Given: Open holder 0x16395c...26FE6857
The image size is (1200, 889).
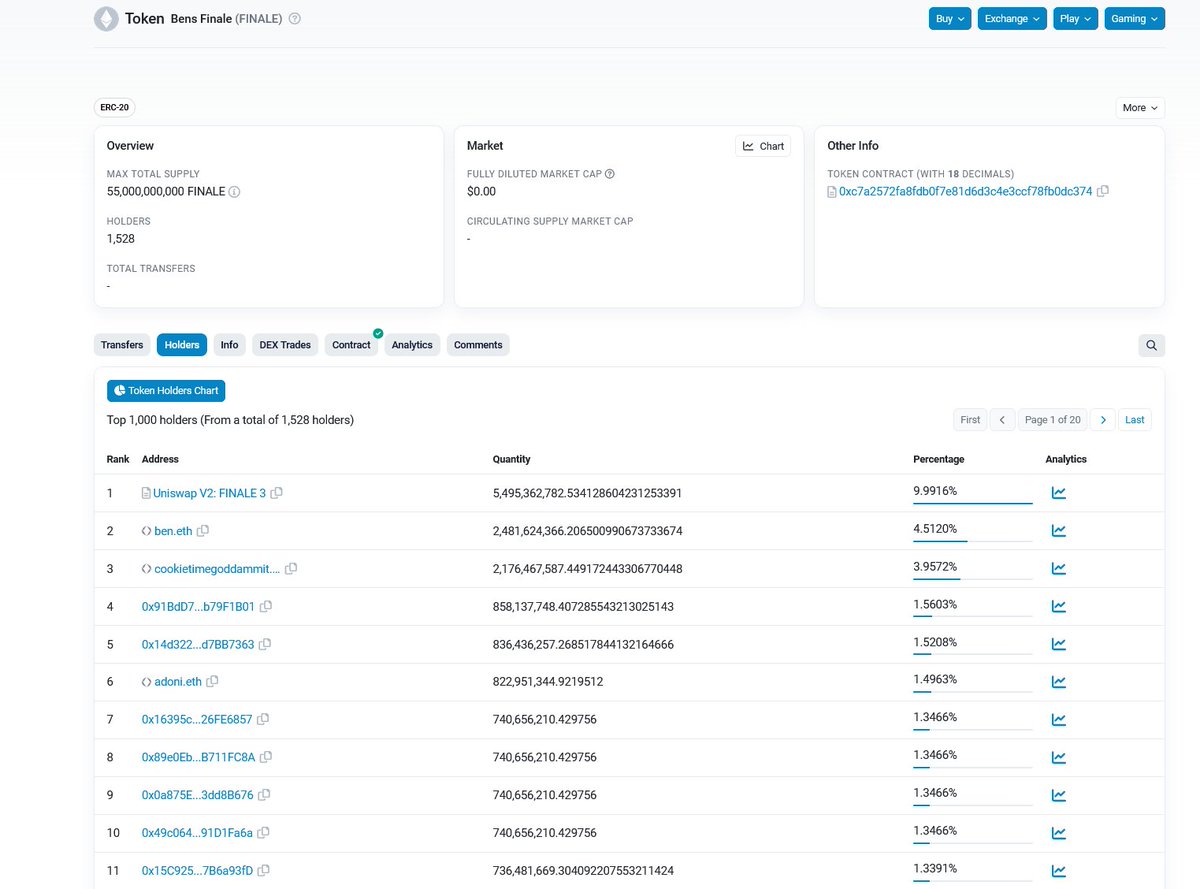Looking at the screenshot, I should pos(197,720).
